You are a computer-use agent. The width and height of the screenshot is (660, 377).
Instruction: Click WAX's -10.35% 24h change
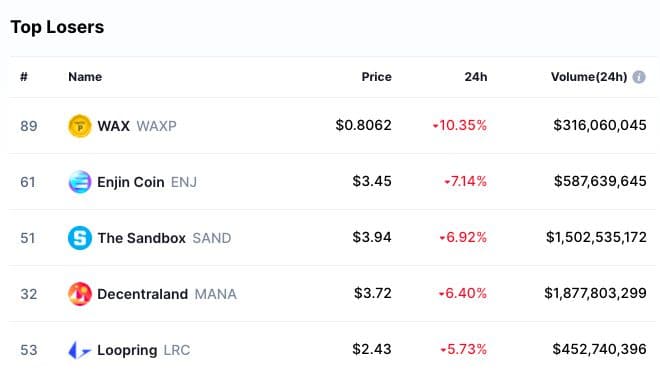460,125
